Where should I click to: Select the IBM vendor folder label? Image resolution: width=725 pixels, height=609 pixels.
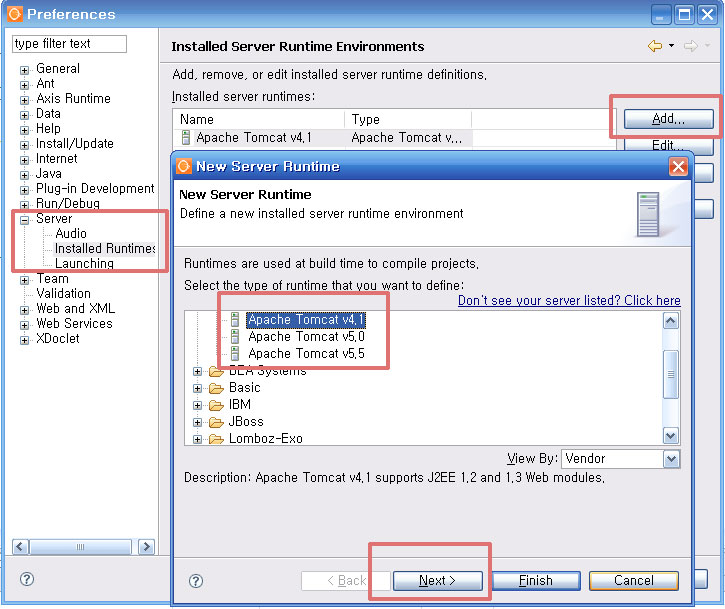[240, 405]
